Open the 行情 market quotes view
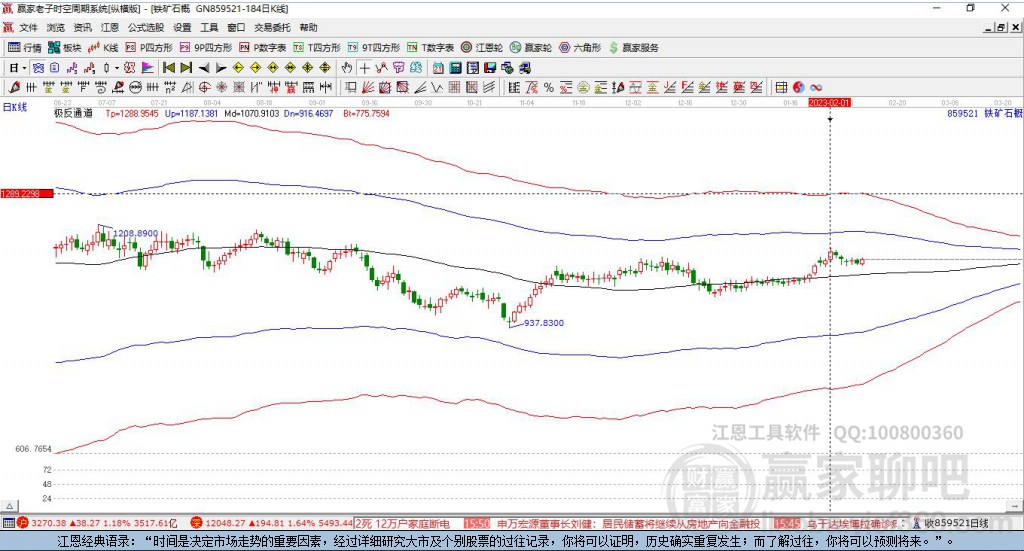This screenshot has width=1024, height=551. (24, 48)
